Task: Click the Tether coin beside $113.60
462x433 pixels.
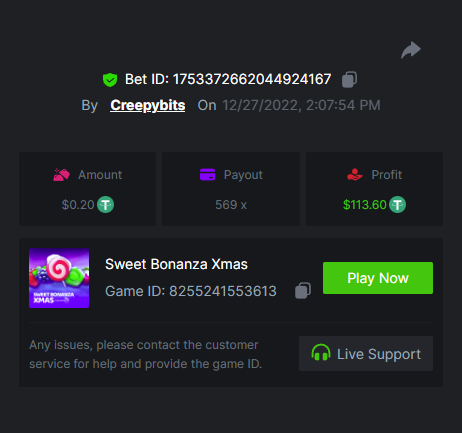Action: [398, 204]
